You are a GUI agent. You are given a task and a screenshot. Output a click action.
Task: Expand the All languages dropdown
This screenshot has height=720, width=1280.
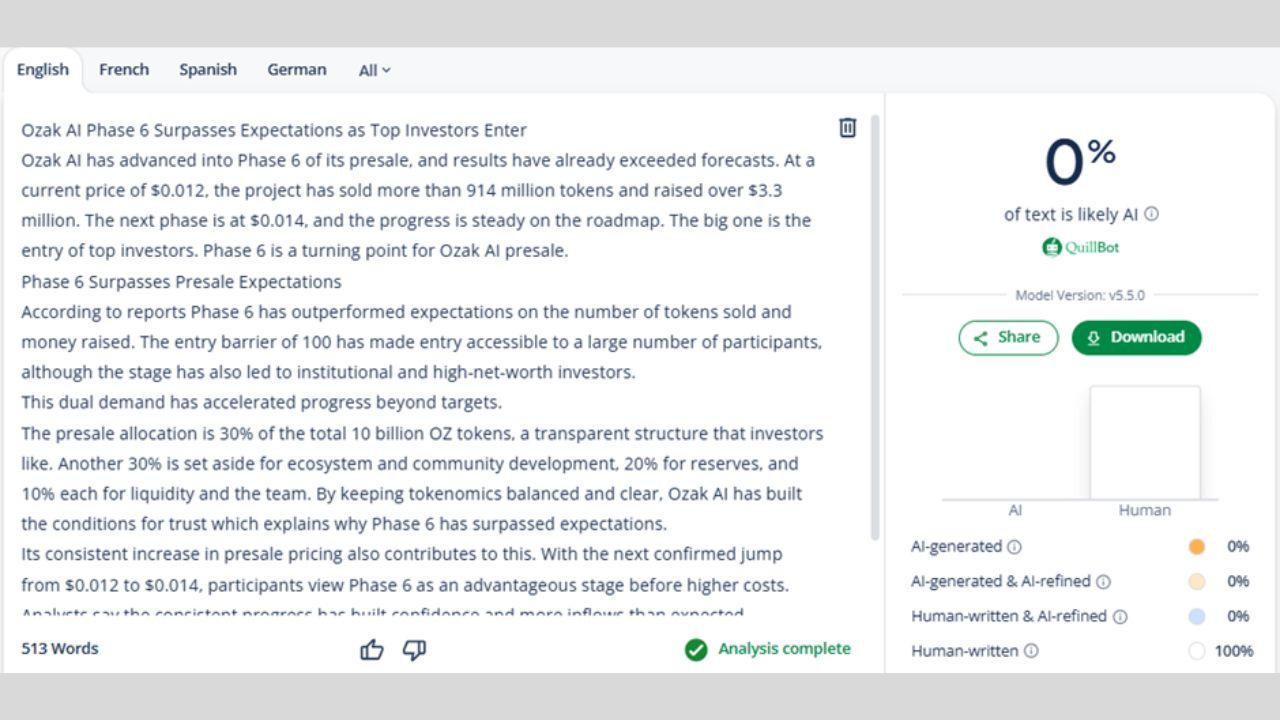tap(375, 70)
